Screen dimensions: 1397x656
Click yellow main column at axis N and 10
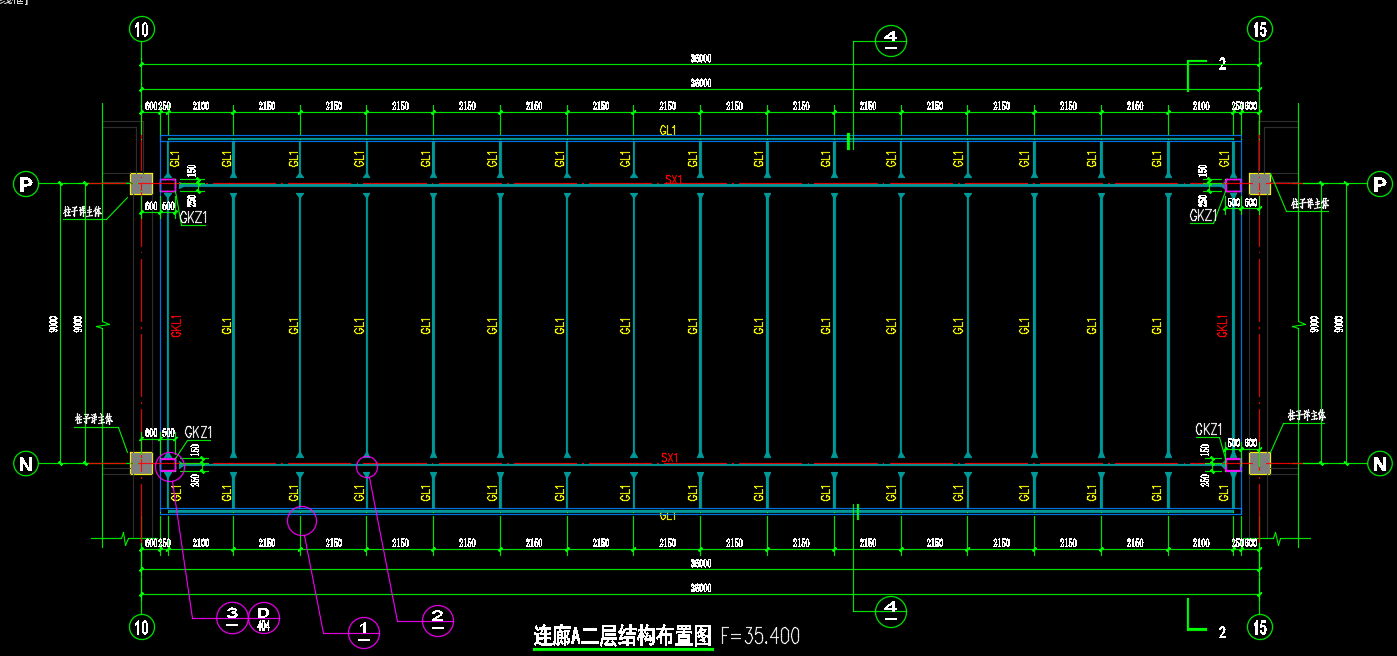tap(141, 462)
